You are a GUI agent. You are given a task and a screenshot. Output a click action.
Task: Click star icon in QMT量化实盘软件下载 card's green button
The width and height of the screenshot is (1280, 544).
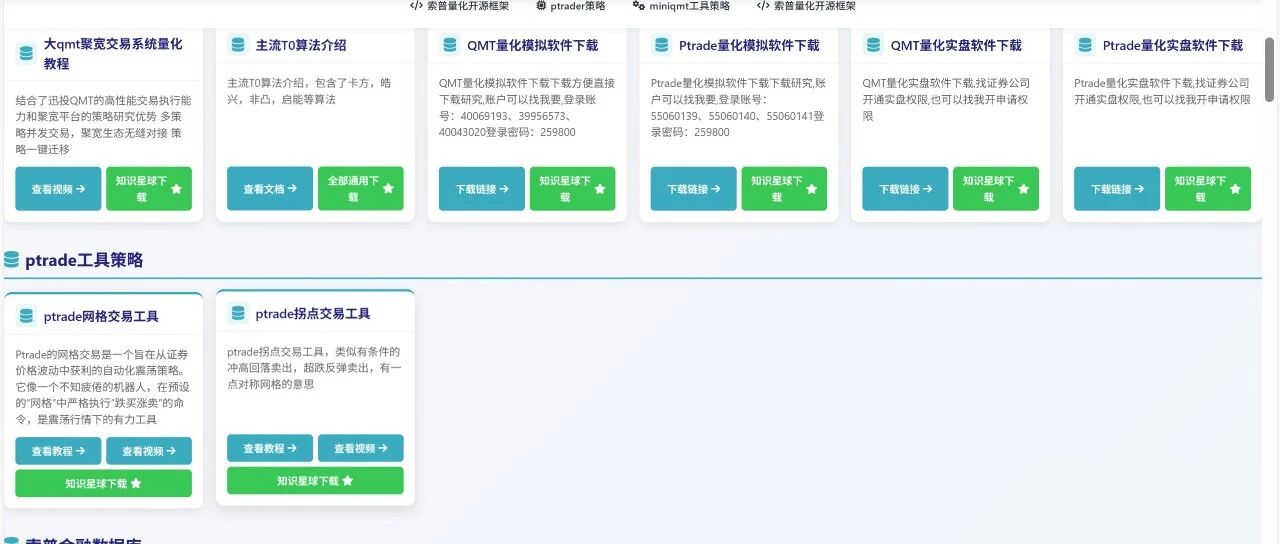1024,188
